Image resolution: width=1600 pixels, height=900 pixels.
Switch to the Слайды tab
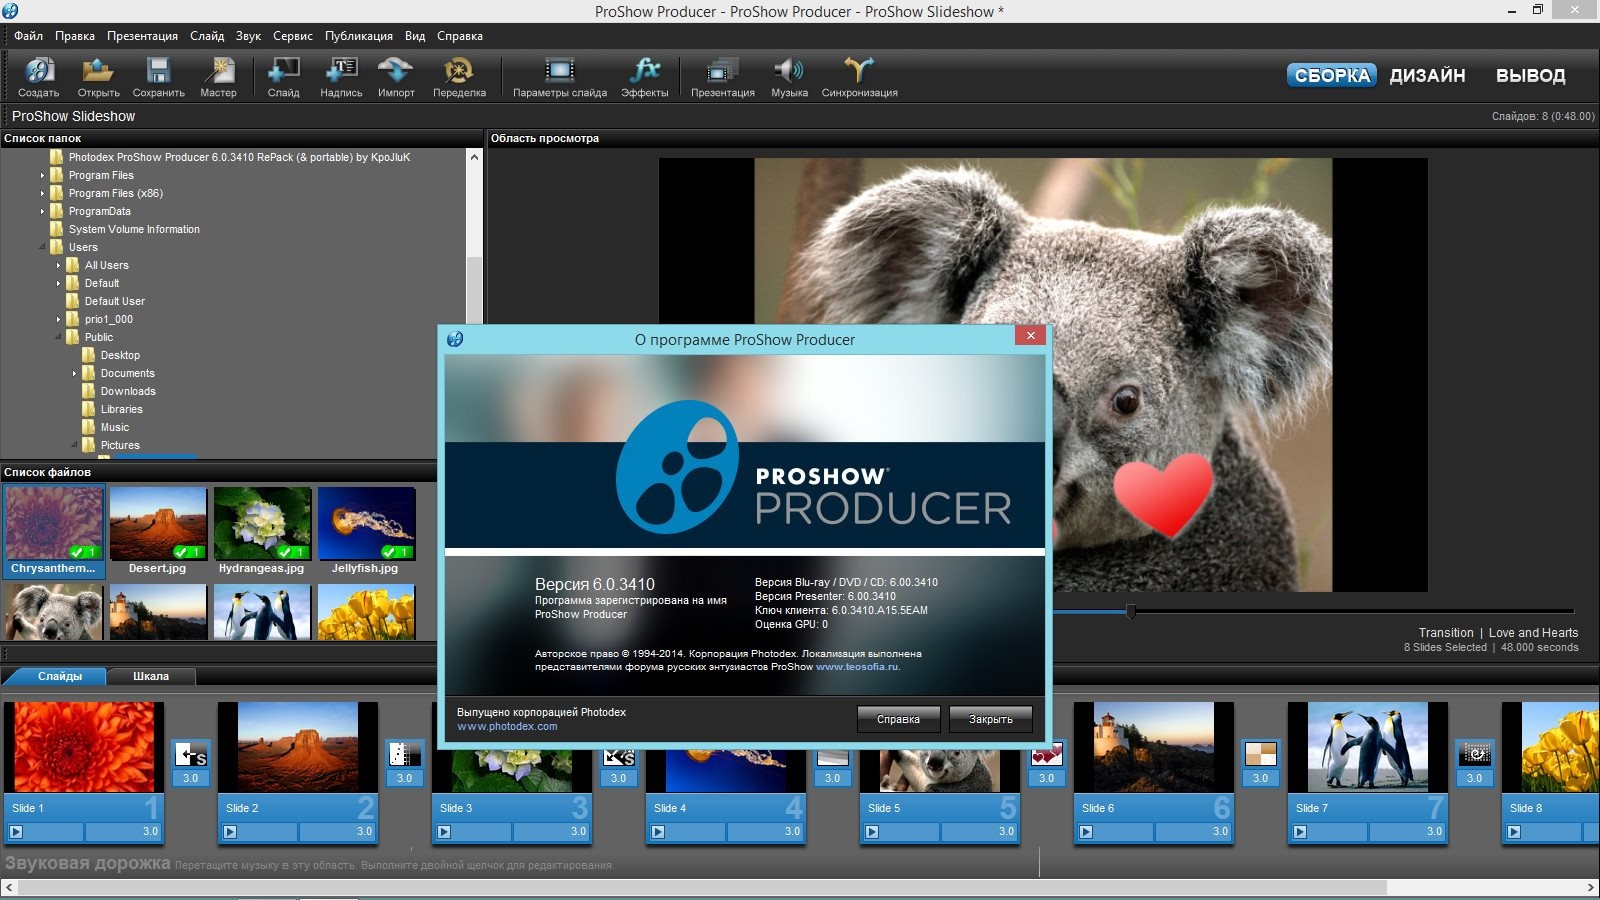pos(60,676)
